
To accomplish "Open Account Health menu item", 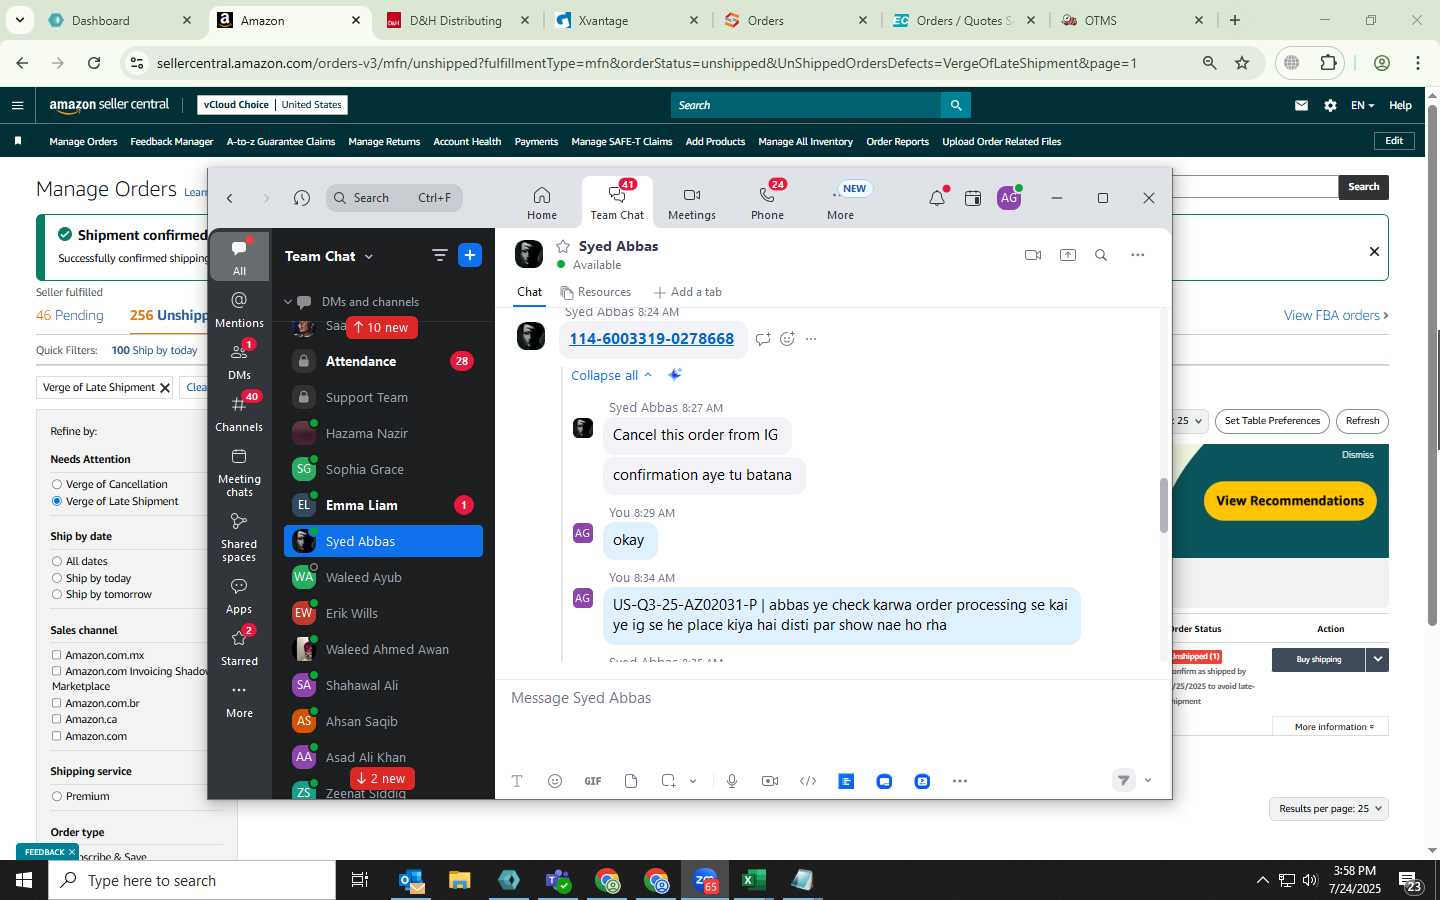I will 467,141.
